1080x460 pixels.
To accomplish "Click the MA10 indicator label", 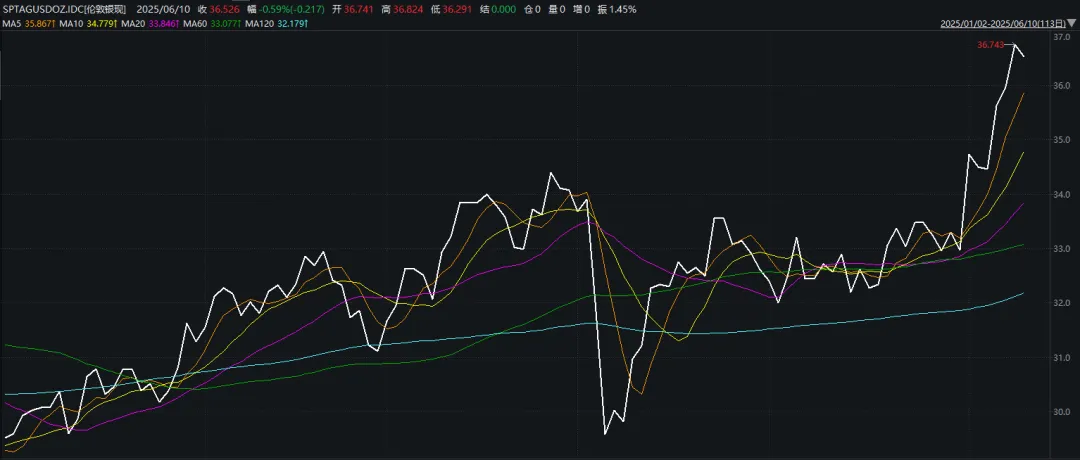I will pyautogui.click(x=71, y=23).
